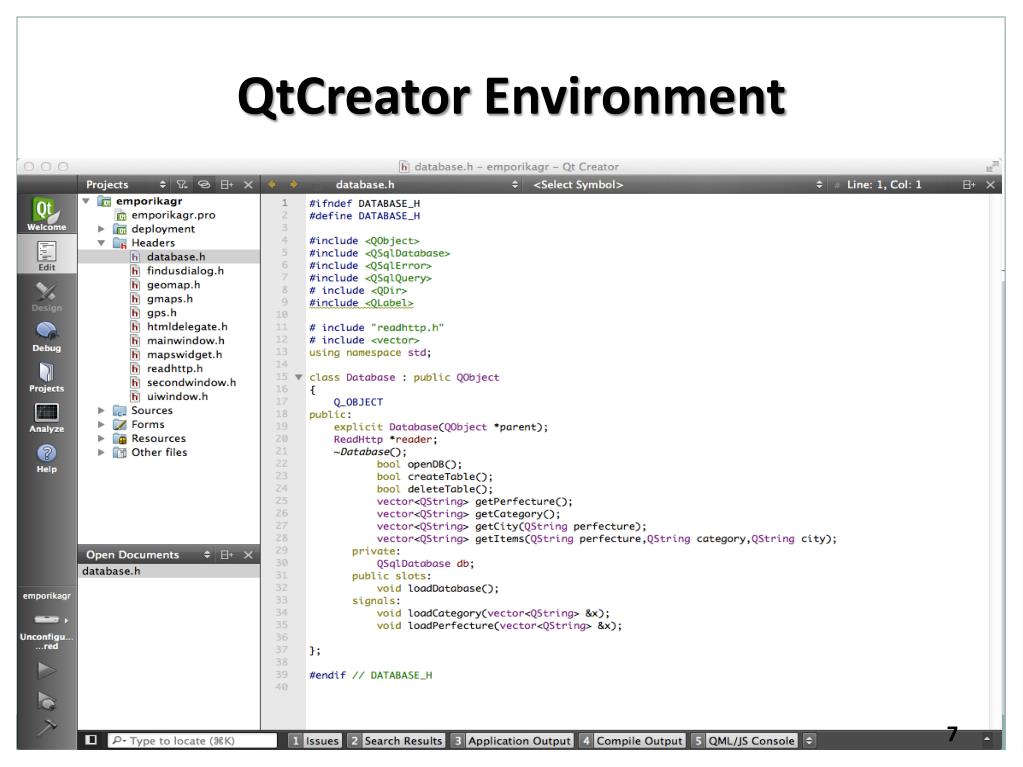Click the Line 1, Col 1 indicator

884,185
